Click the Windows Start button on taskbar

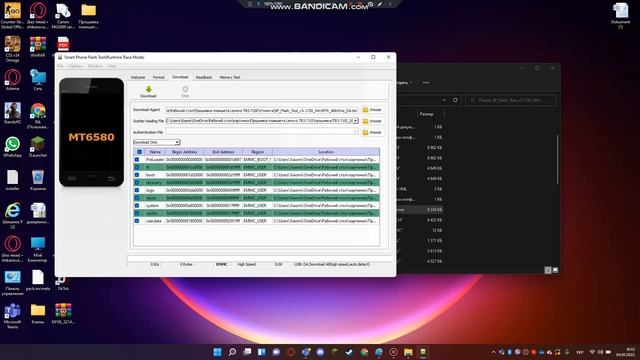click(218, 352)
